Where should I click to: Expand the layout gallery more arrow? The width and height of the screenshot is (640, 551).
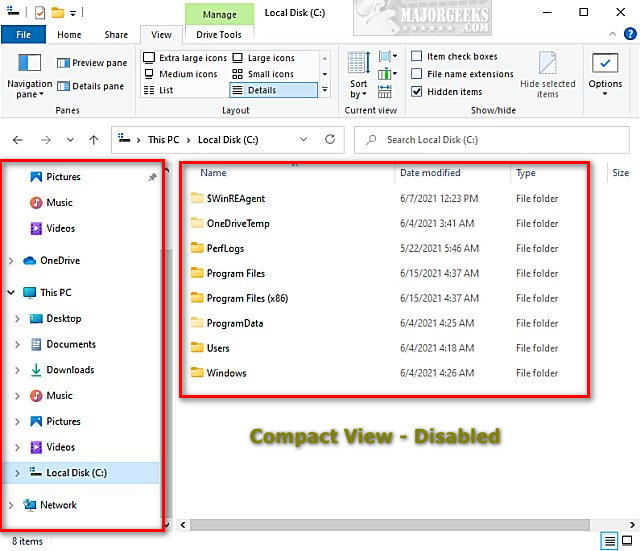[x=324, y=90]
